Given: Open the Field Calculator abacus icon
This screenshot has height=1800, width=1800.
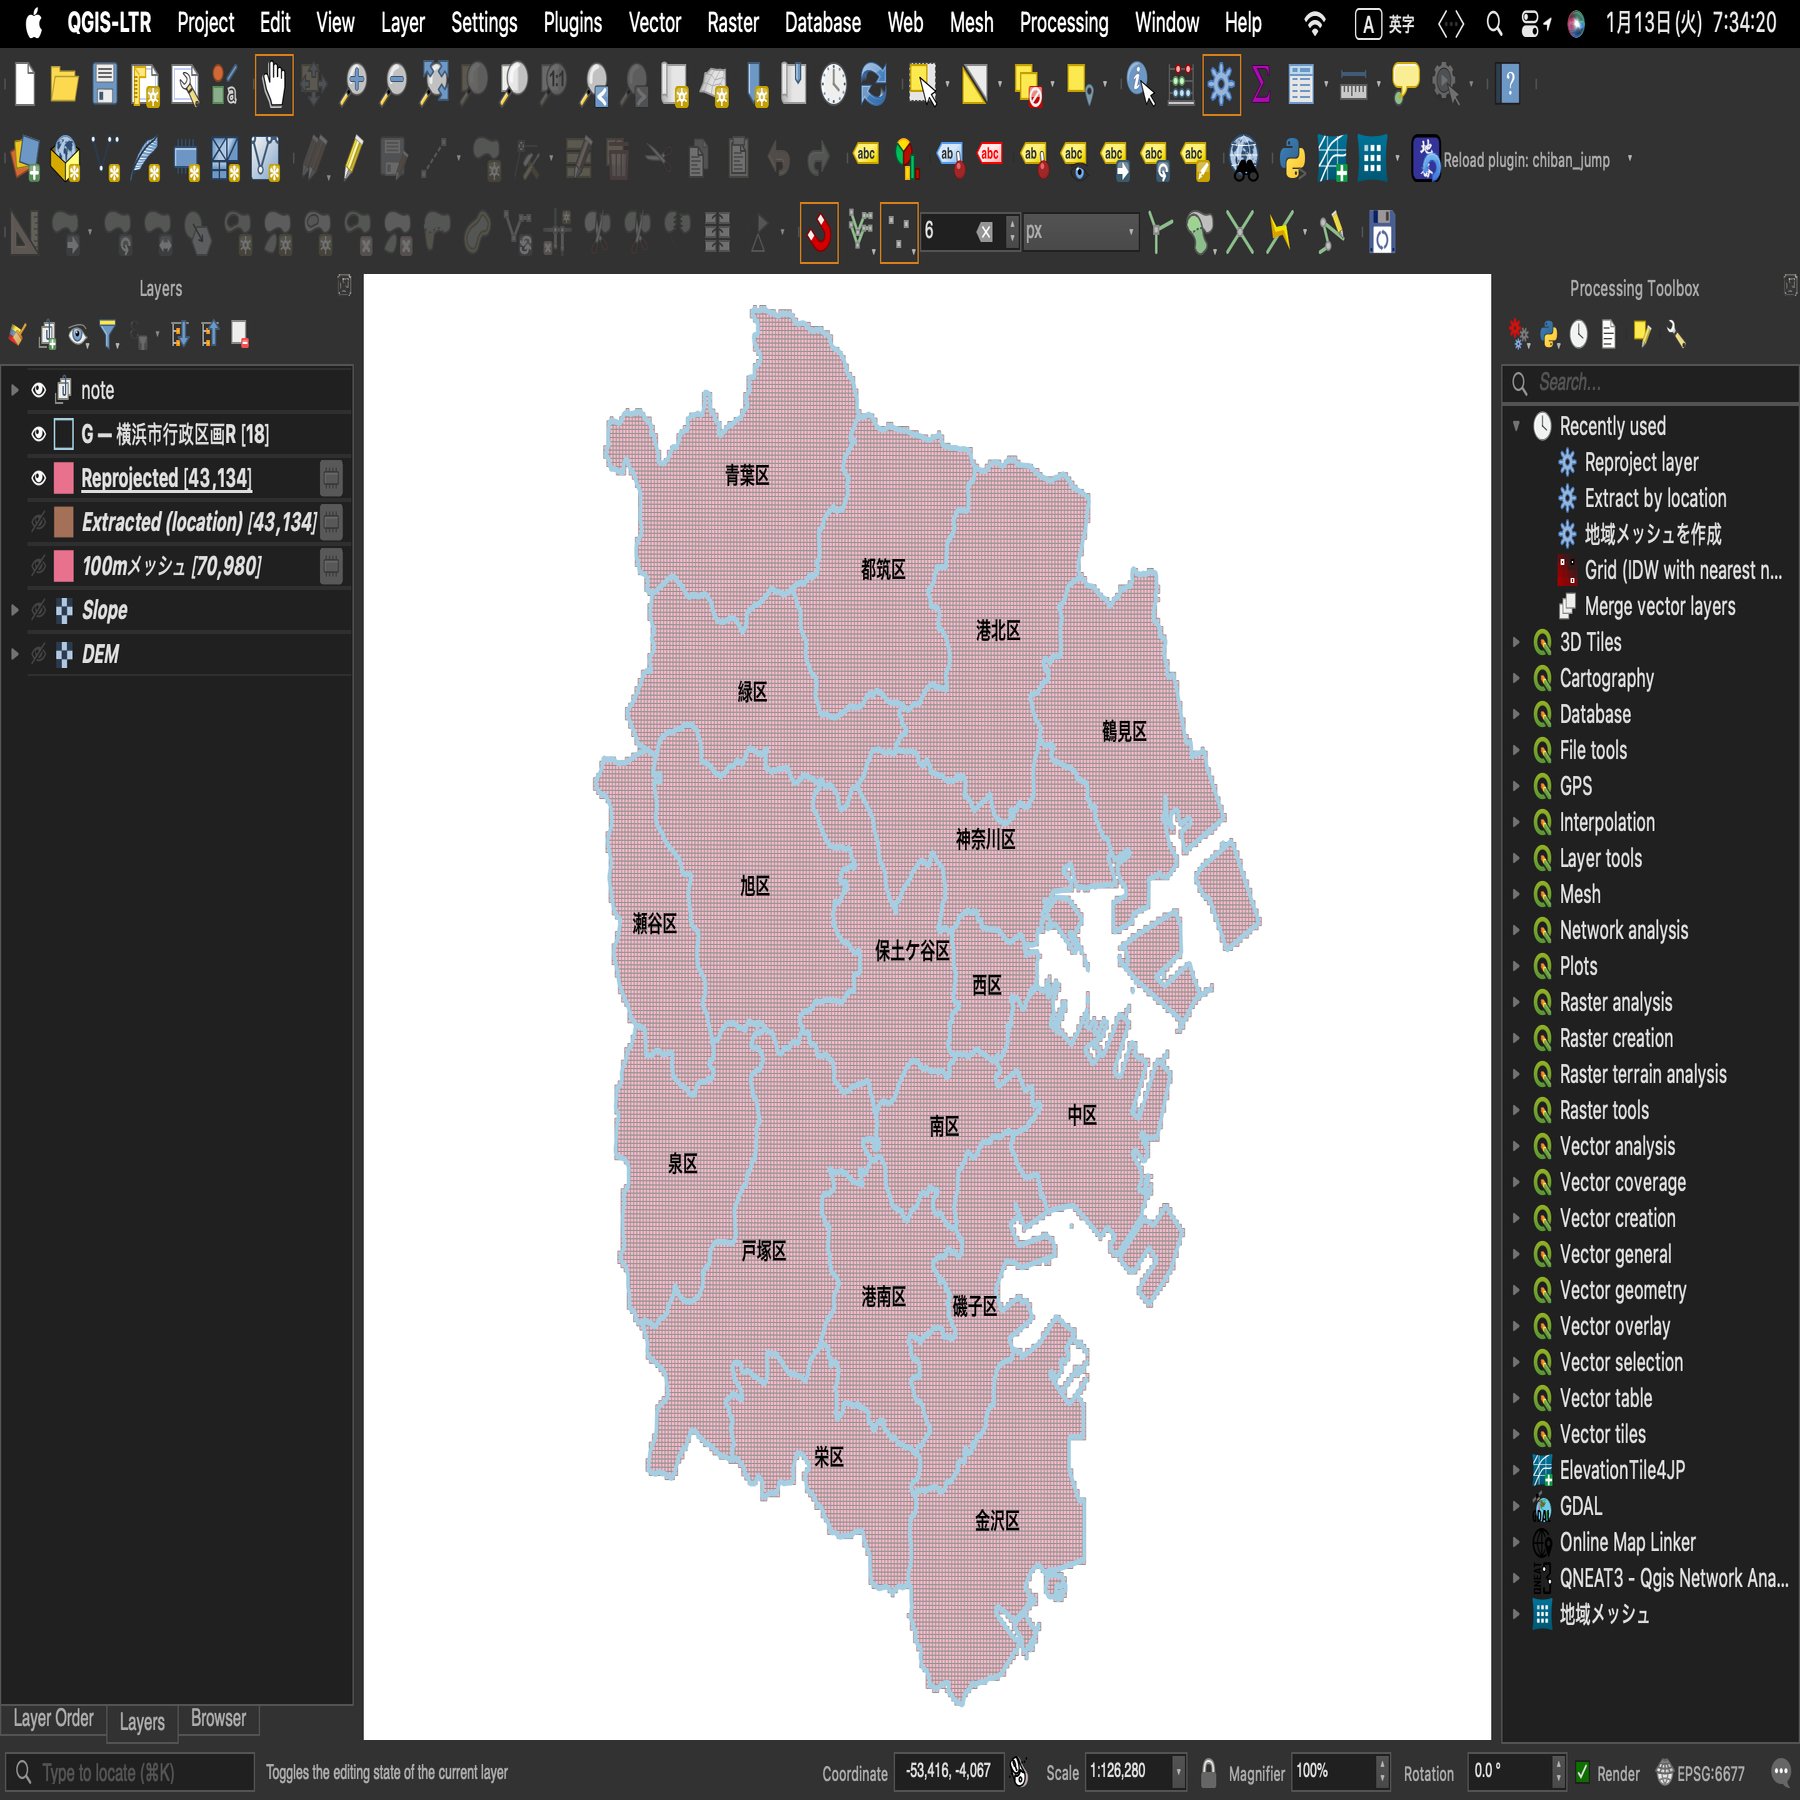Looking at the screenshot, I should pyautogui.click(x=1181, y=84).
